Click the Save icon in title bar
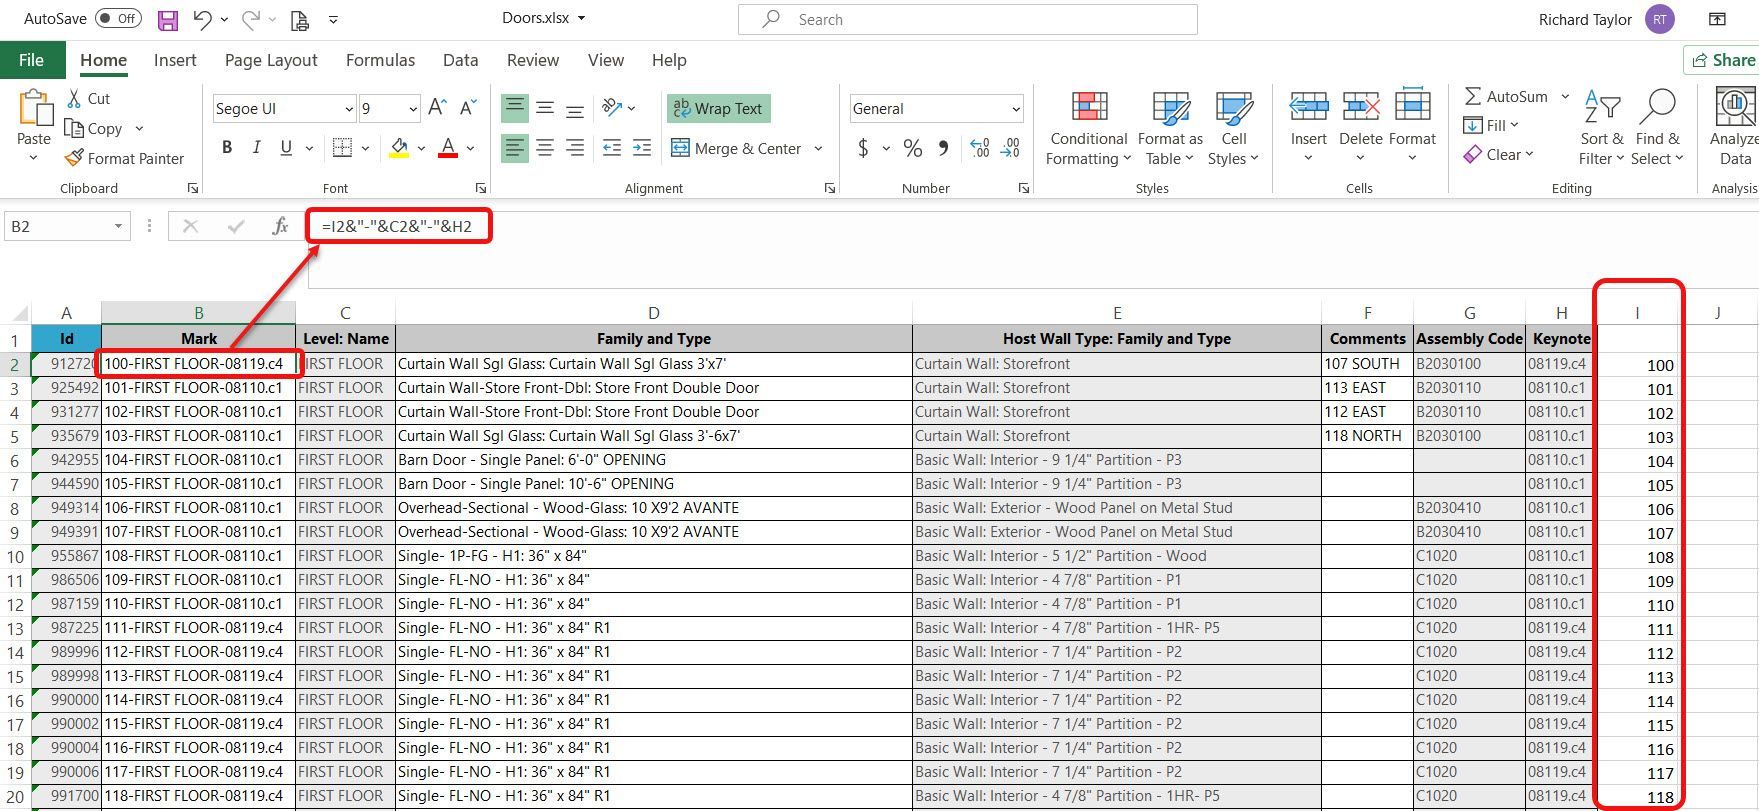Screen dimensions: 1759x811 tap(167, 20)
